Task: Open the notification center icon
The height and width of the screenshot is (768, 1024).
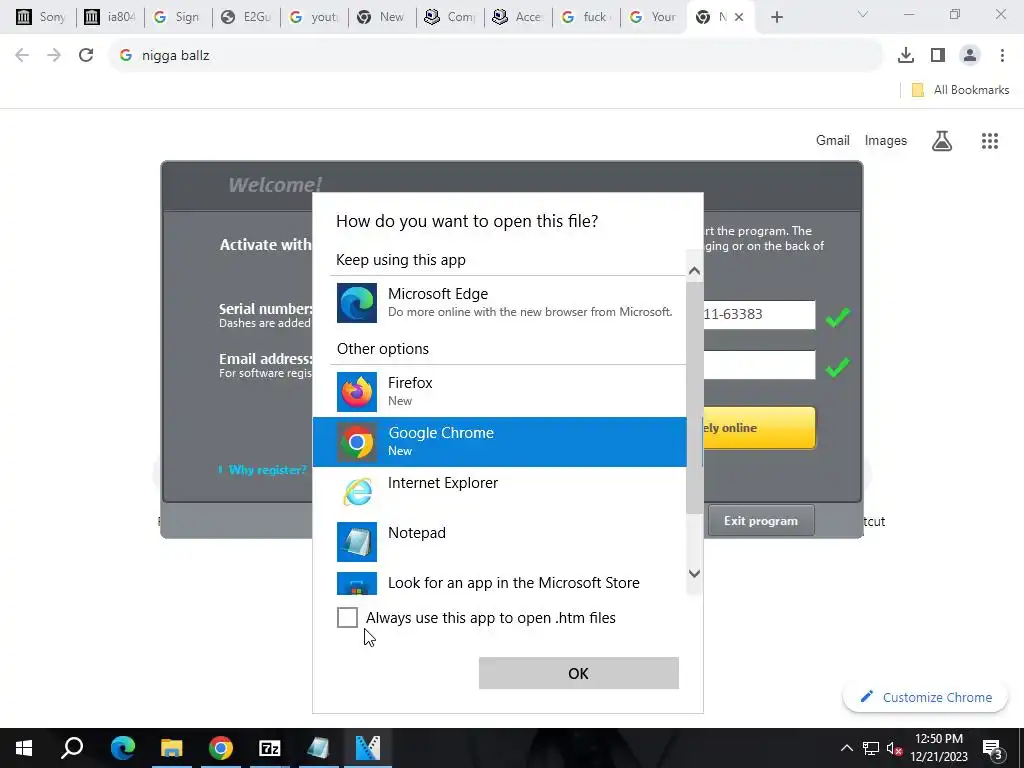Action: (x=992, y=748)
